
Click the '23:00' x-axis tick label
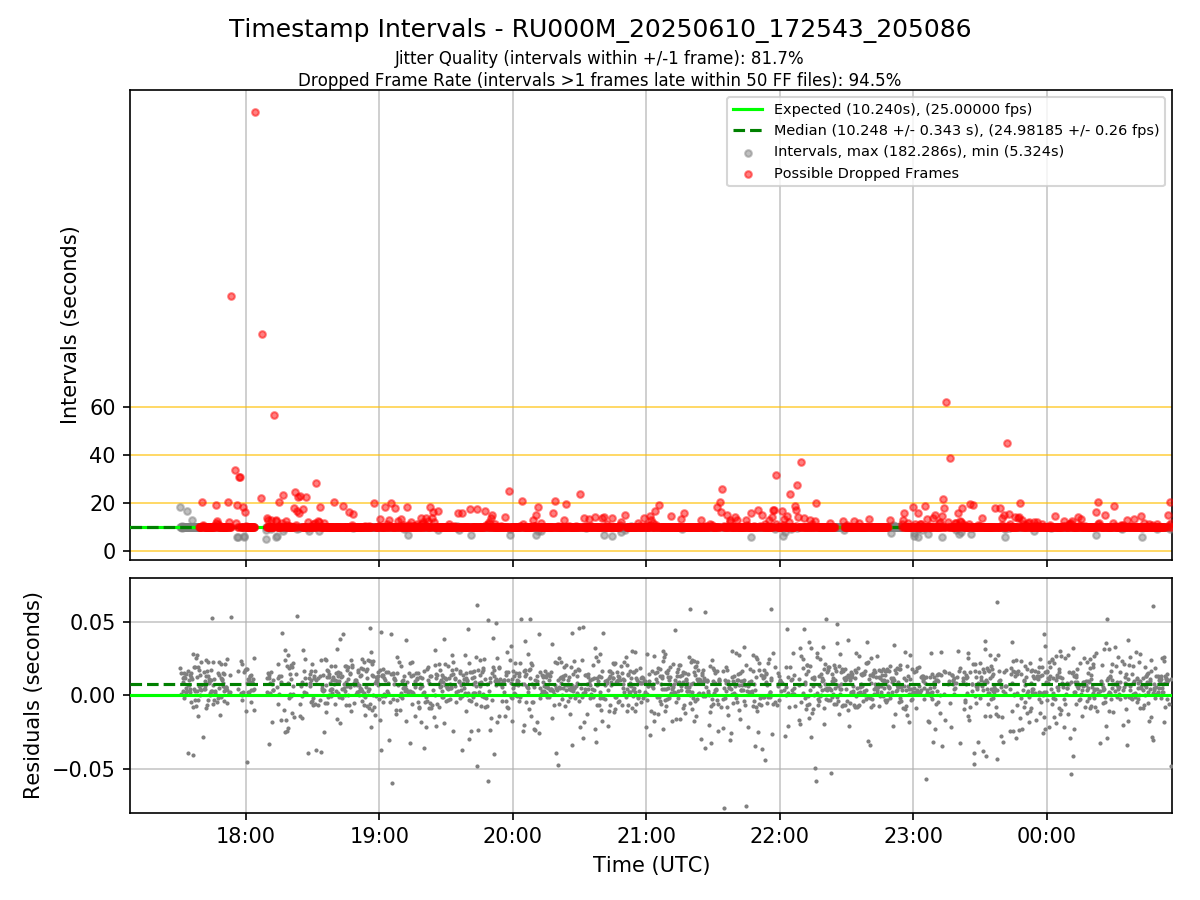pyautogui.click(x=913, y=834)
